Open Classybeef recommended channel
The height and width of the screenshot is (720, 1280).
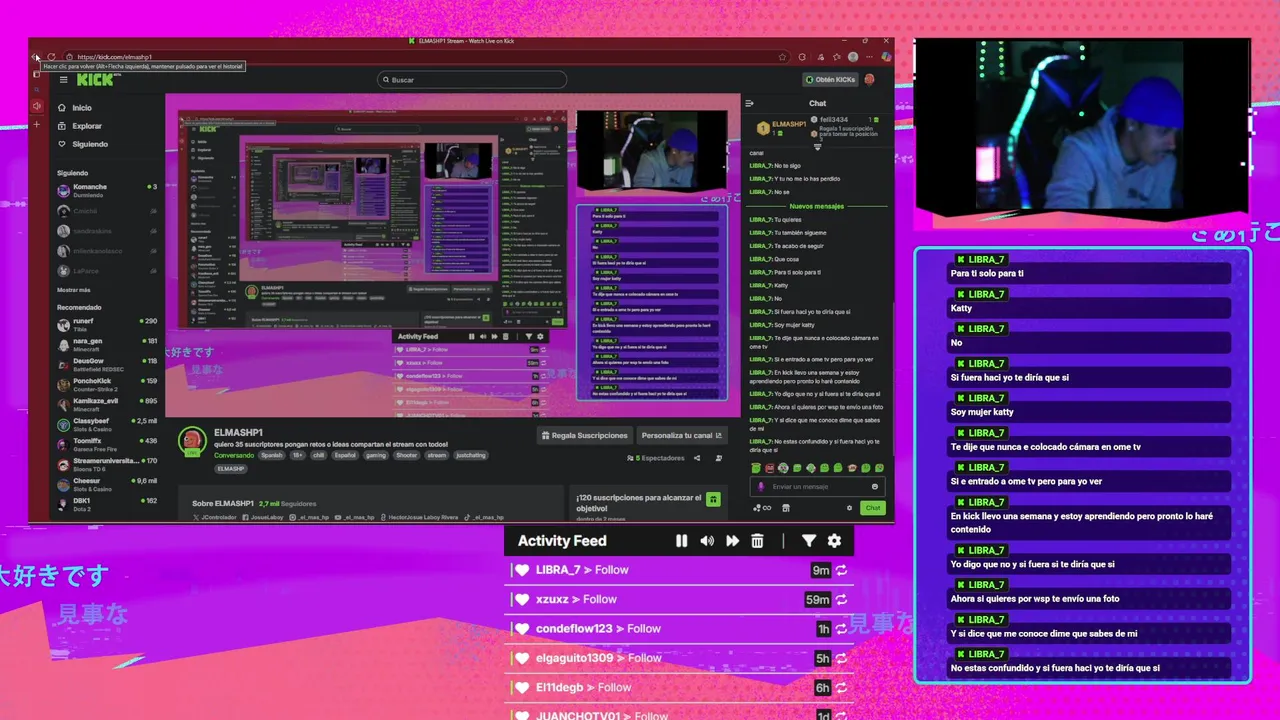pyautogui.click(x=107, y=425)
